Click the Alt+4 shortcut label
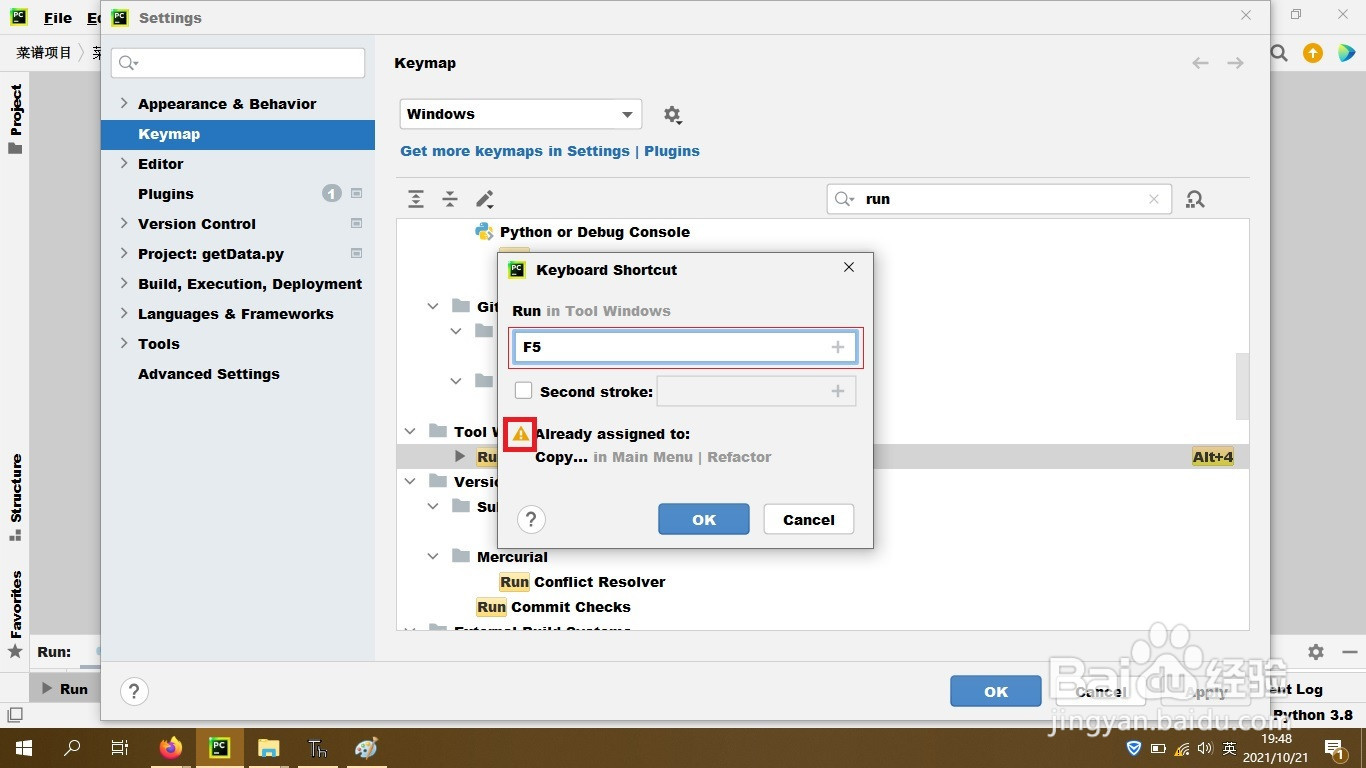The height and width of the screenshot is (768, 1366). pyautogui.click(x=1213, y=457)
